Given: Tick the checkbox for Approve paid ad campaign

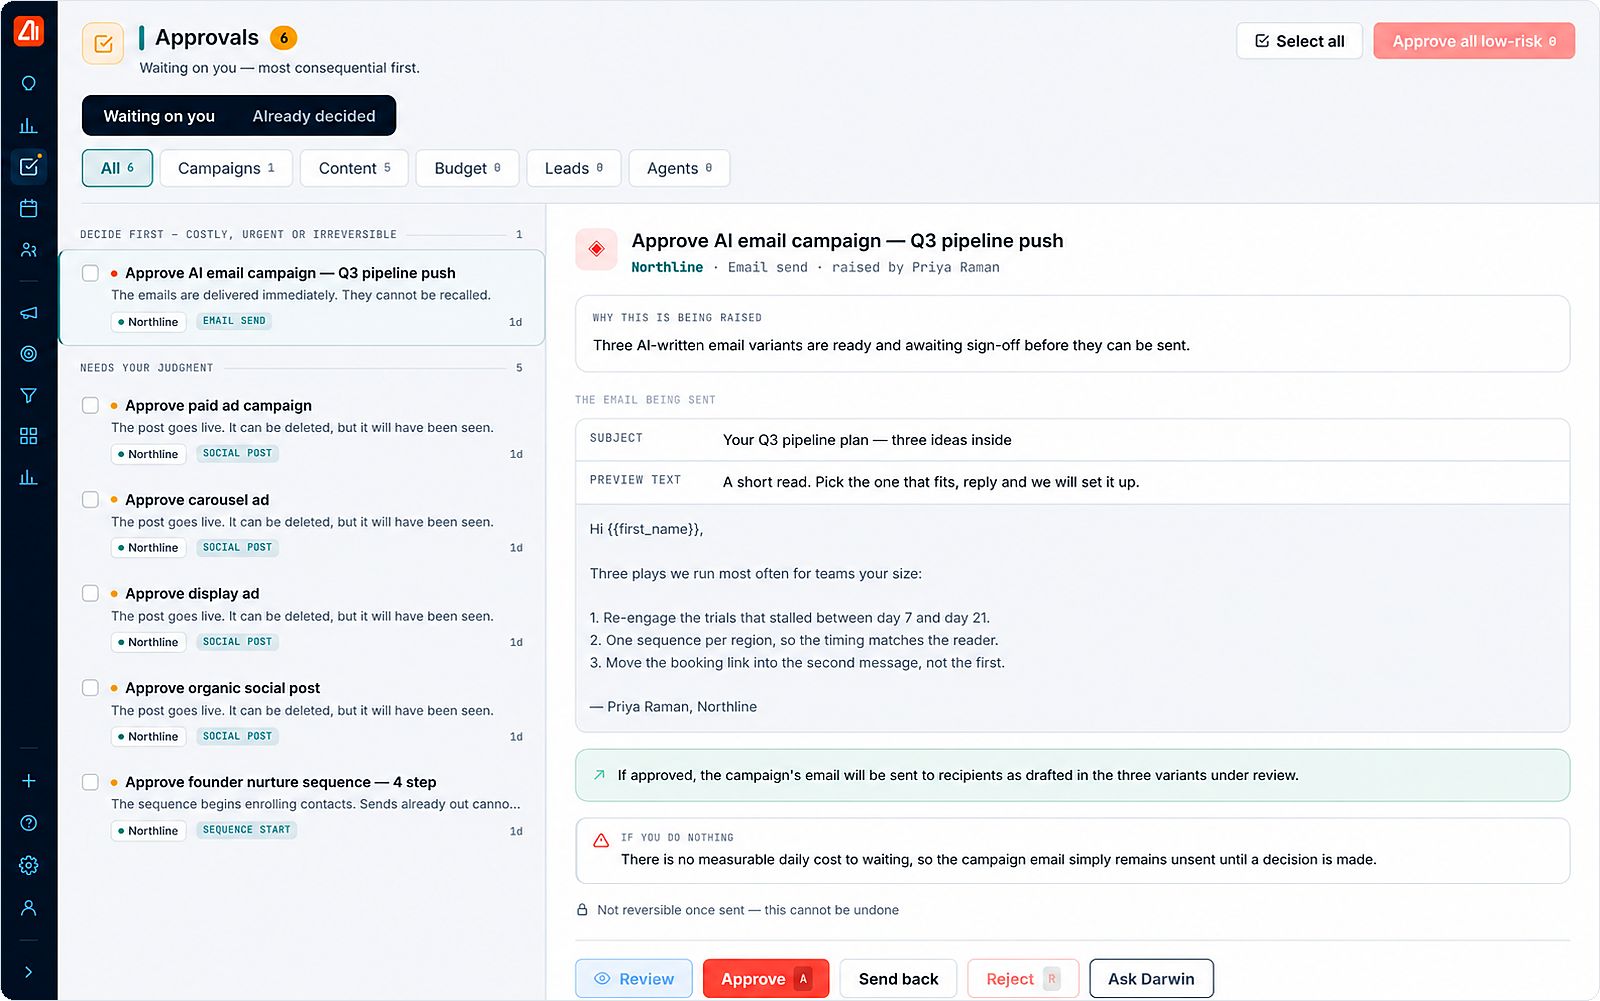Looking at the screenshot, I should [x=90, y=405].
